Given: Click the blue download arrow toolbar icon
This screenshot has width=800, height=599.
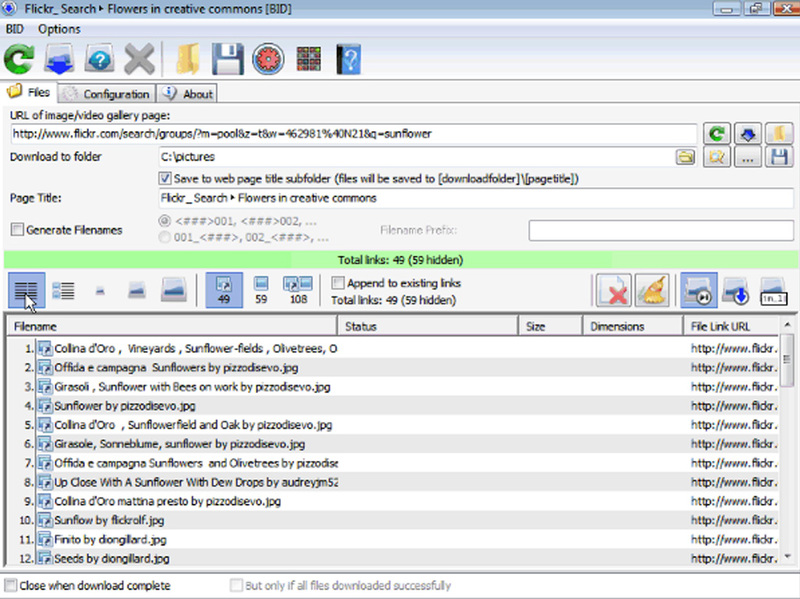Looking at the screenshot, I should click(59, 59).
